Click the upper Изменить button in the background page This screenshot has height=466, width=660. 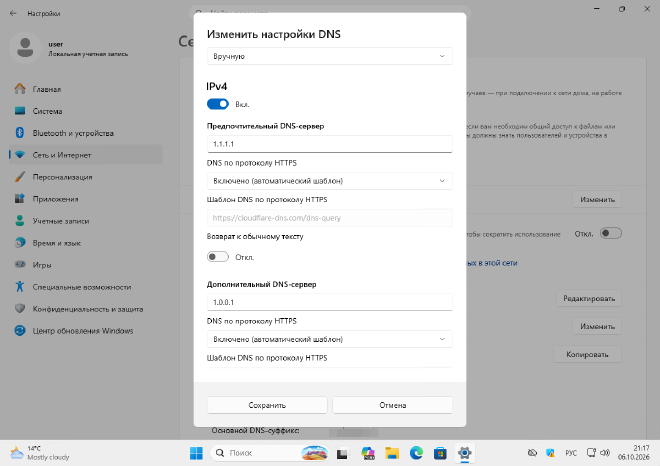click(597, 200)
